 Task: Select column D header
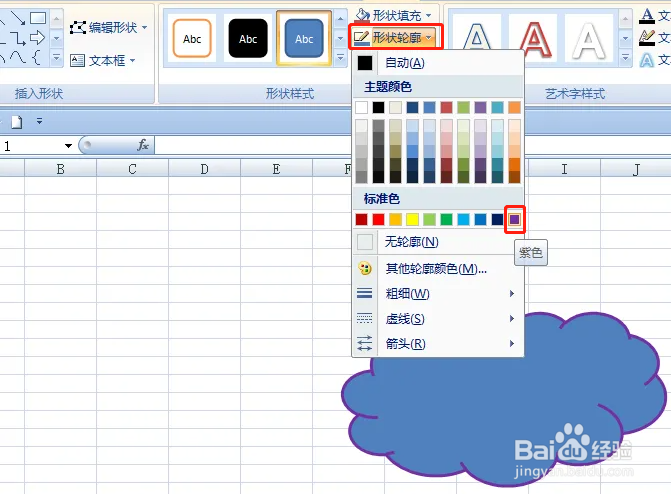tap(205, 169)
